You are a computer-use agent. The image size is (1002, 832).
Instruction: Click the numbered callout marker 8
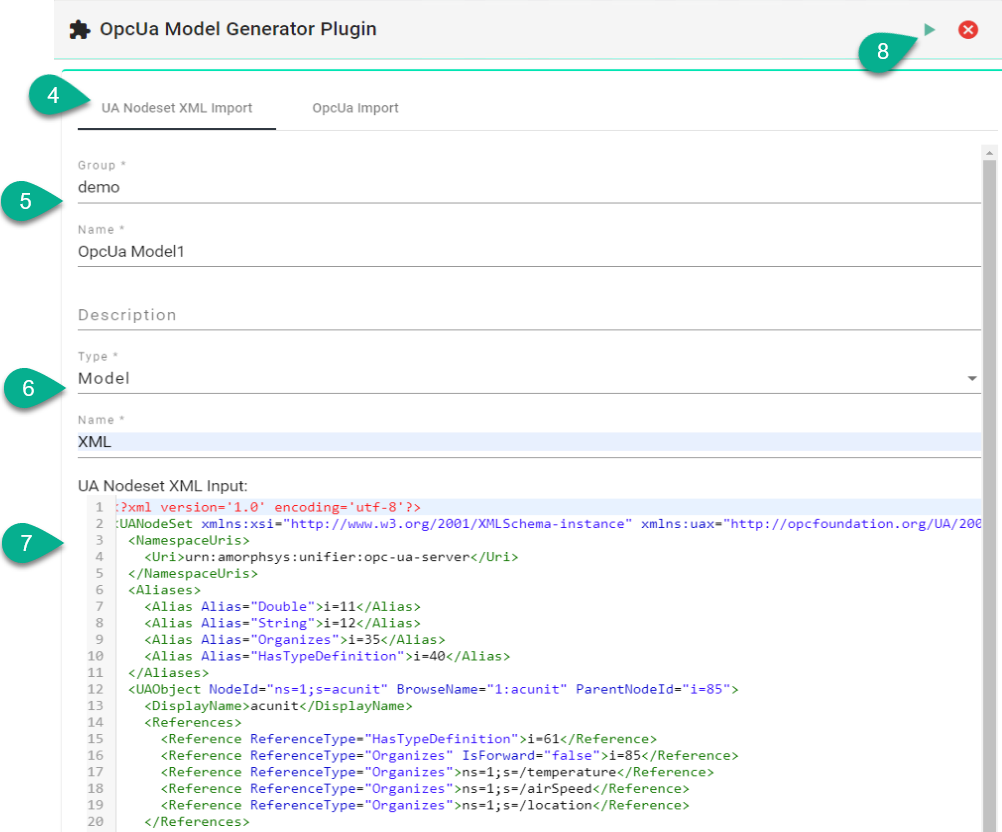click(x=882, y=53)
